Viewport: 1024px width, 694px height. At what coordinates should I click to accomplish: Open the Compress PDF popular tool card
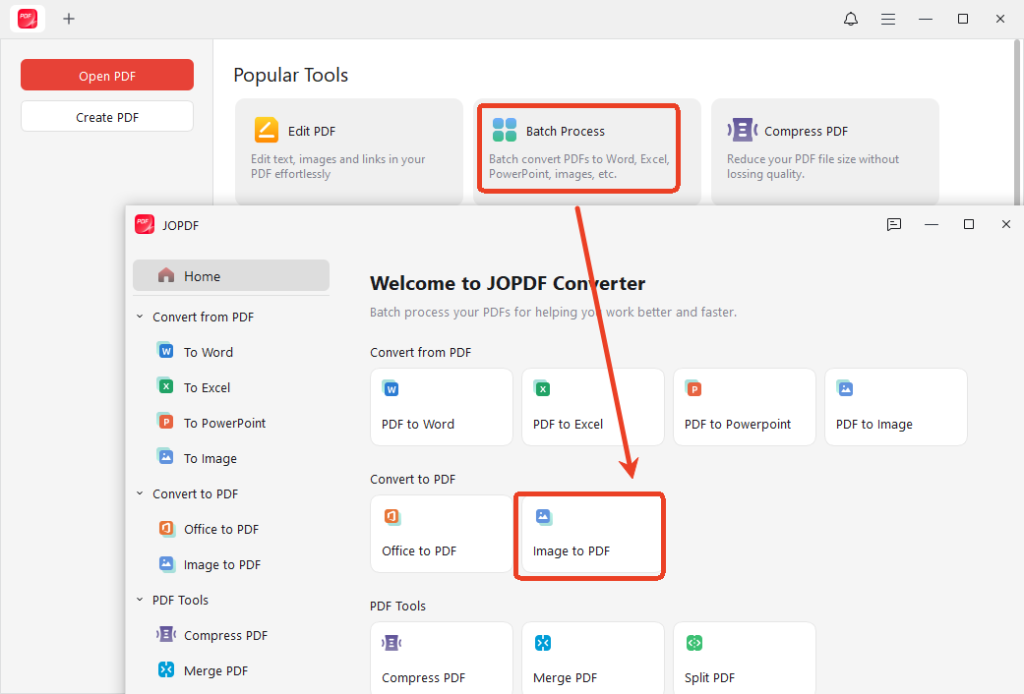coord(825,151)
